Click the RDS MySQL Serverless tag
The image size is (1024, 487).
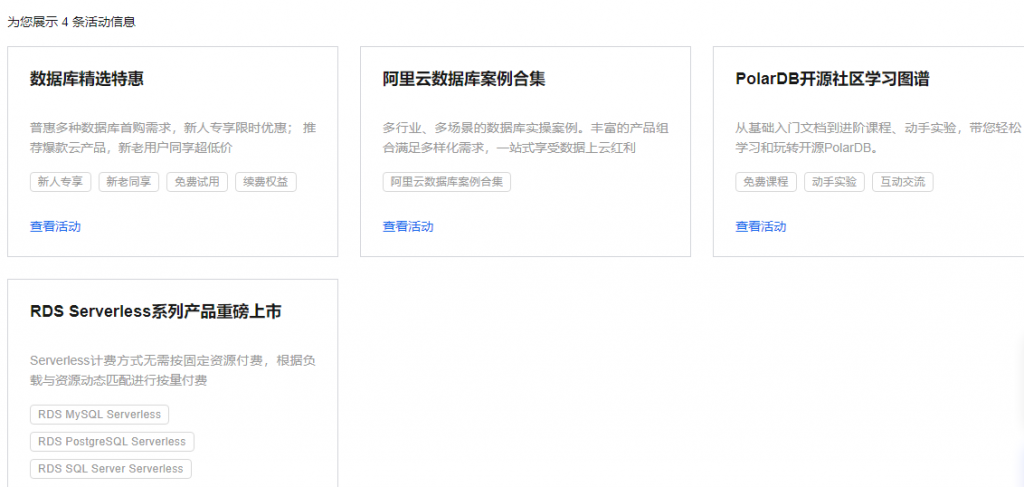[99, 415]
